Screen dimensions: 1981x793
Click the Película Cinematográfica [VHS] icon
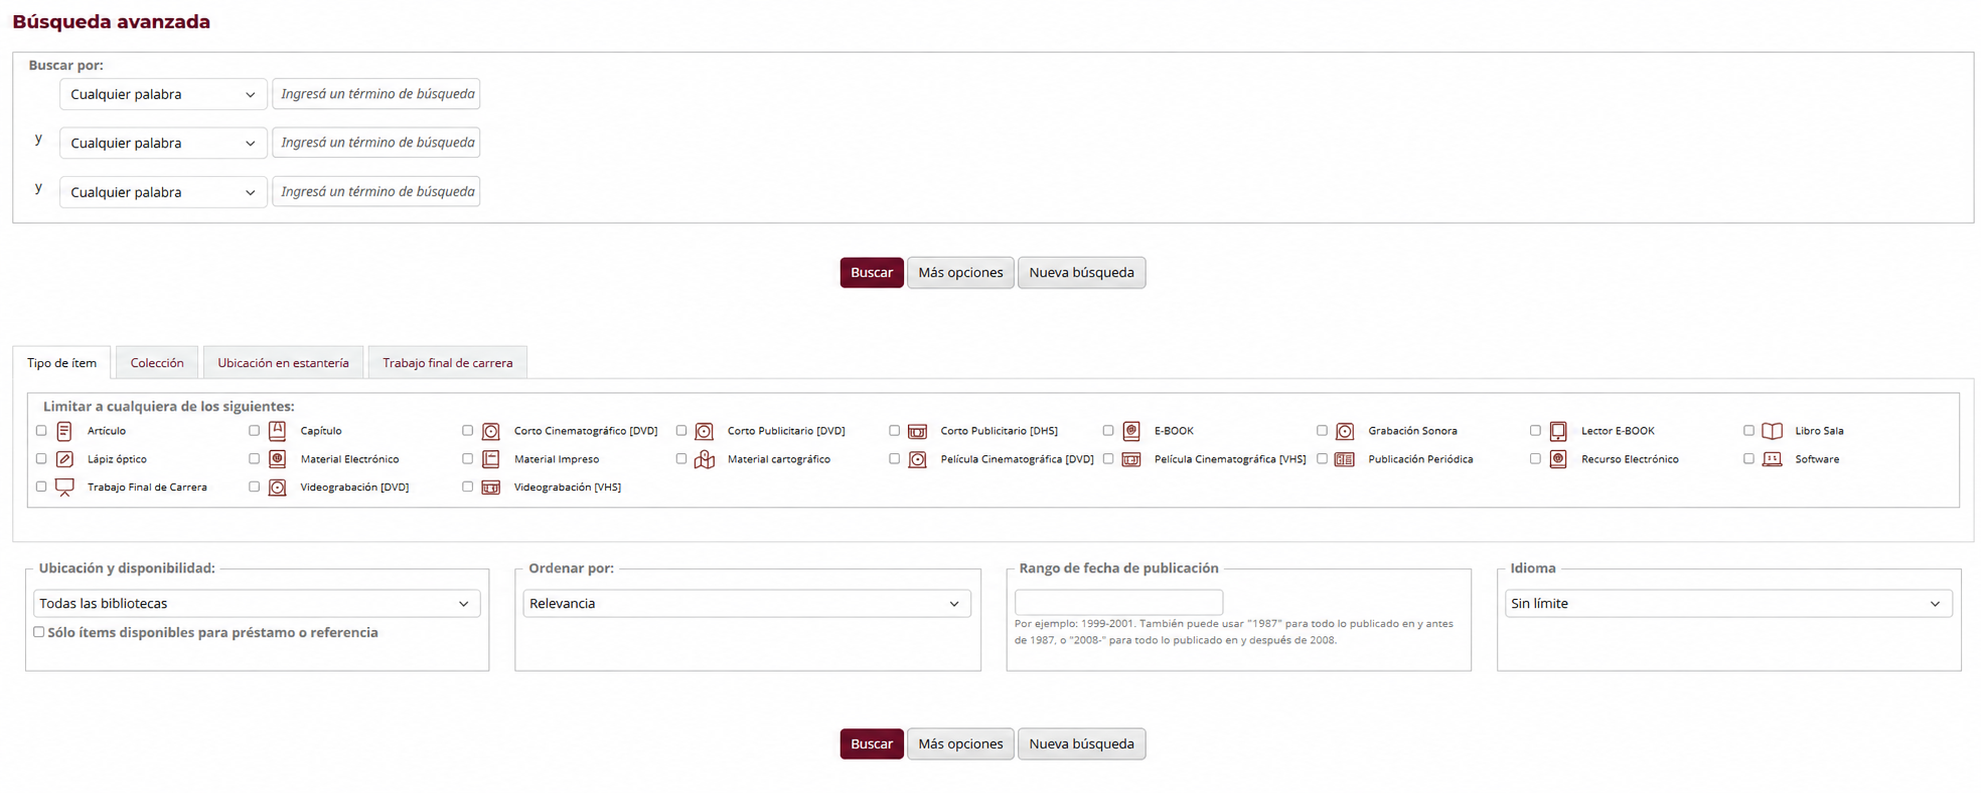[x=1131, y=459]
